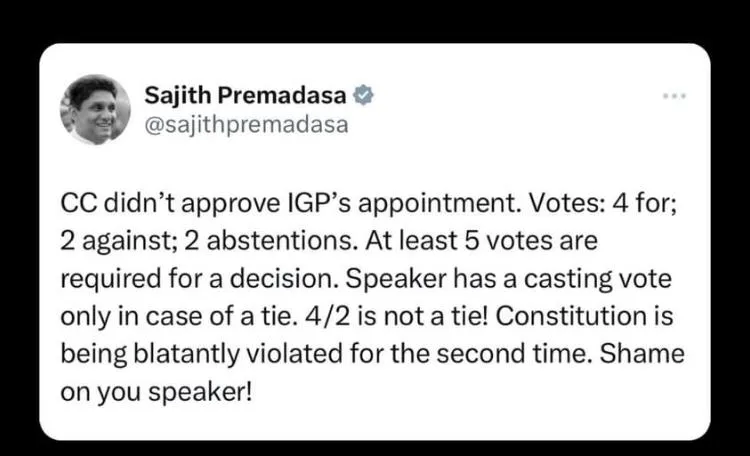Click the word "appointment" in first line
750x456 pixels.
pyautogui.click(x=438, y=204)
